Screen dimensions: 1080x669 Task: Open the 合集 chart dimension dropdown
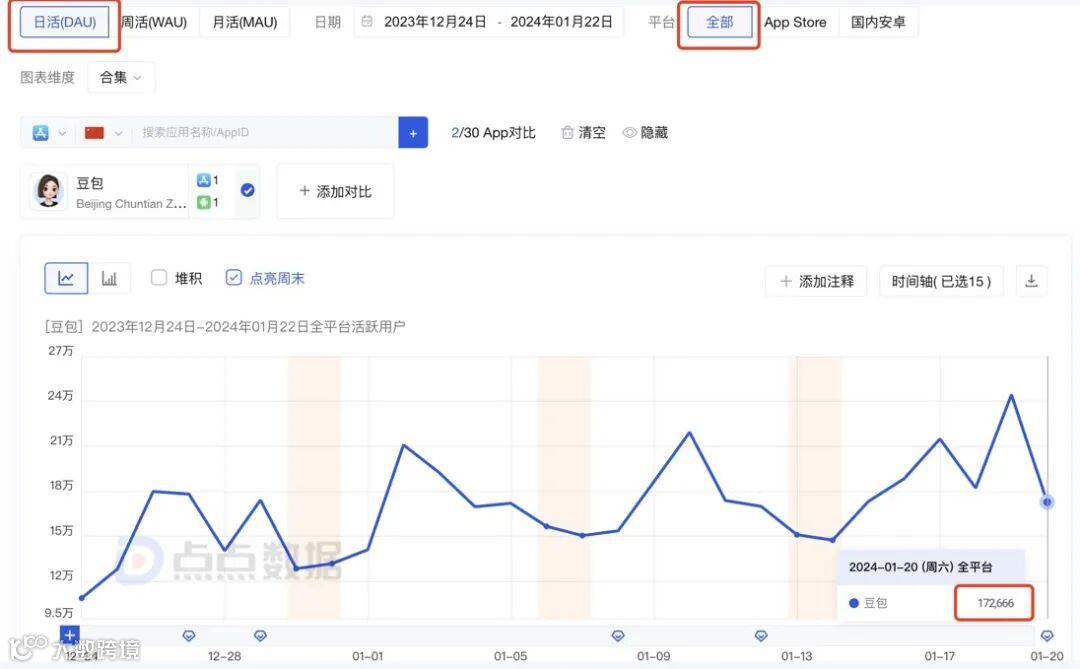click(121, 77)
